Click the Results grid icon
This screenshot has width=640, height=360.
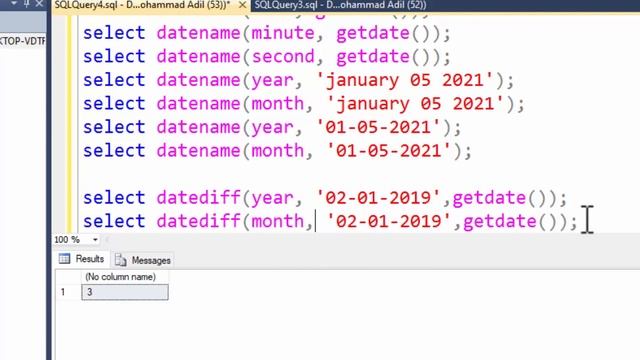coord(64,259)
